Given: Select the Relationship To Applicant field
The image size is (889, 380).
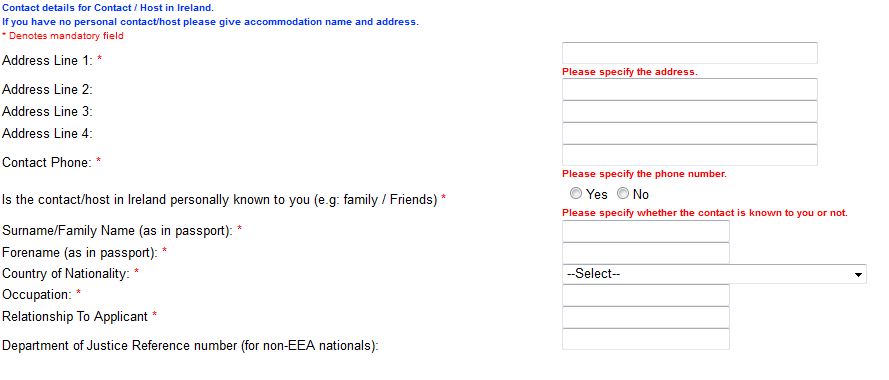Looking at the screenshot, I should click(646, 317).
